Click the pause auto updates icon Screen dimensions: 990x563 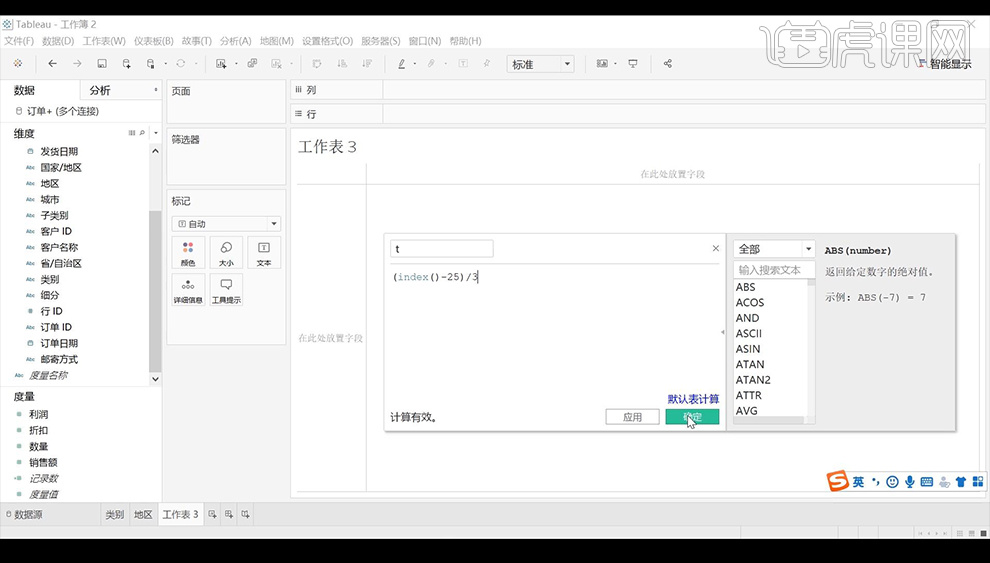150,64
